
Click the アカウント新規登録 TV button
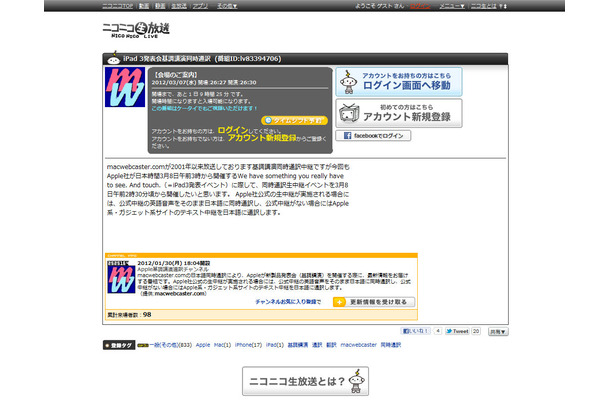coord(399,113)
